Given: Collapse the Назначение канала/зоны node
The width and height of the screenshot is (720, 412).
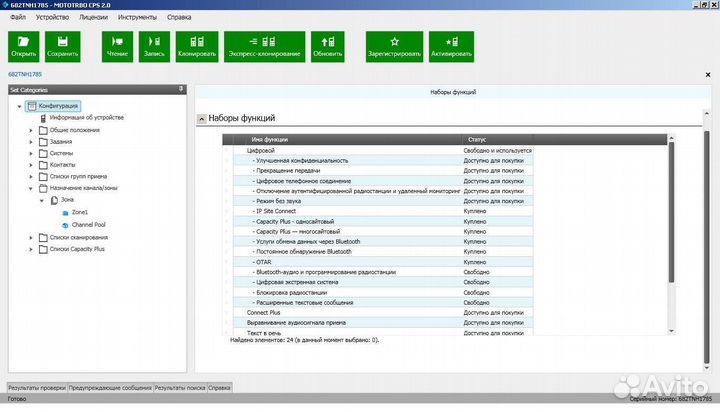Looking at the screenshot, I should pyautogui.click(x=30, y=188).
